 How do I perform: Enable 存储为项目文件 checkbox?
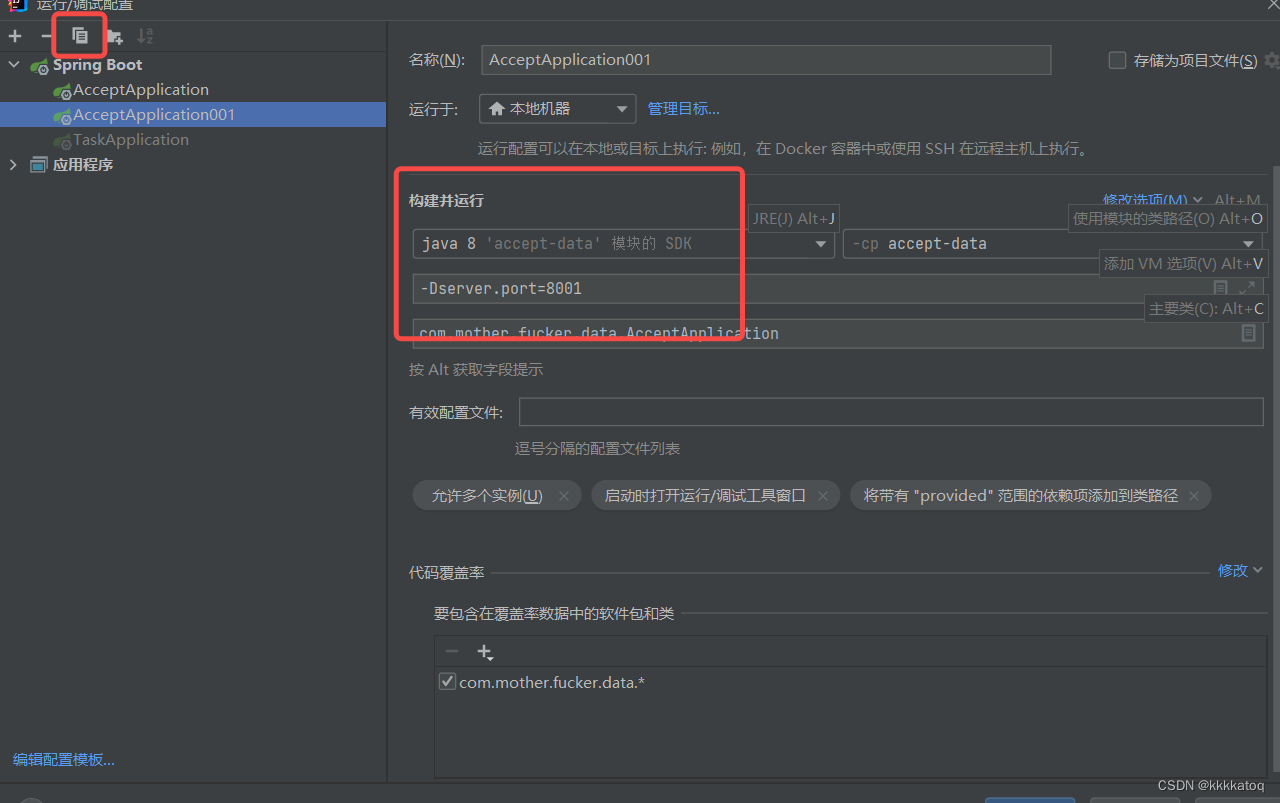pyautogui.click(x=1117, y=59)
